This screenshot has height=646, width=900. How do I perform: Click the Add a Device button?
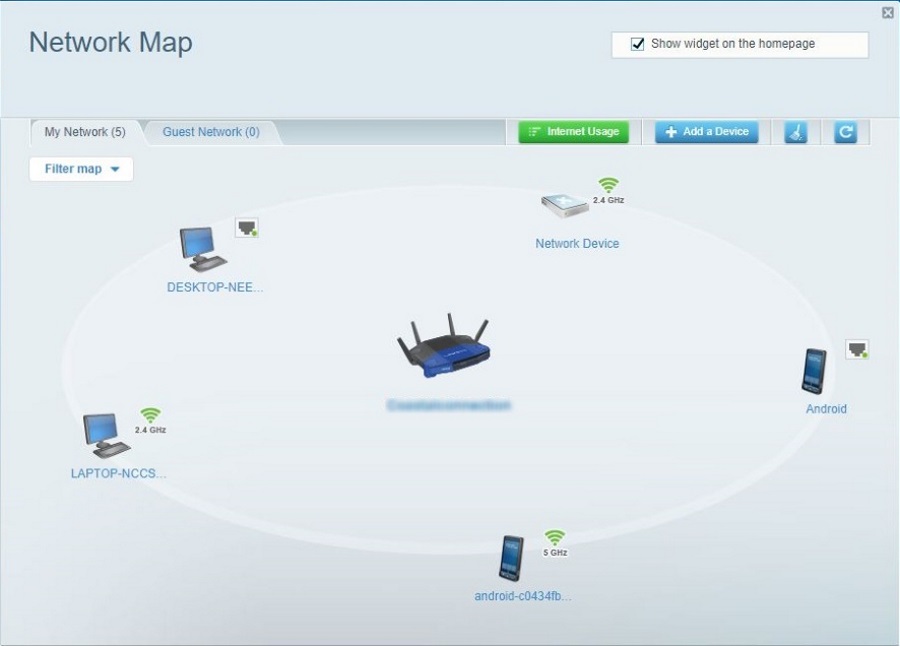[x=707, y=131]
